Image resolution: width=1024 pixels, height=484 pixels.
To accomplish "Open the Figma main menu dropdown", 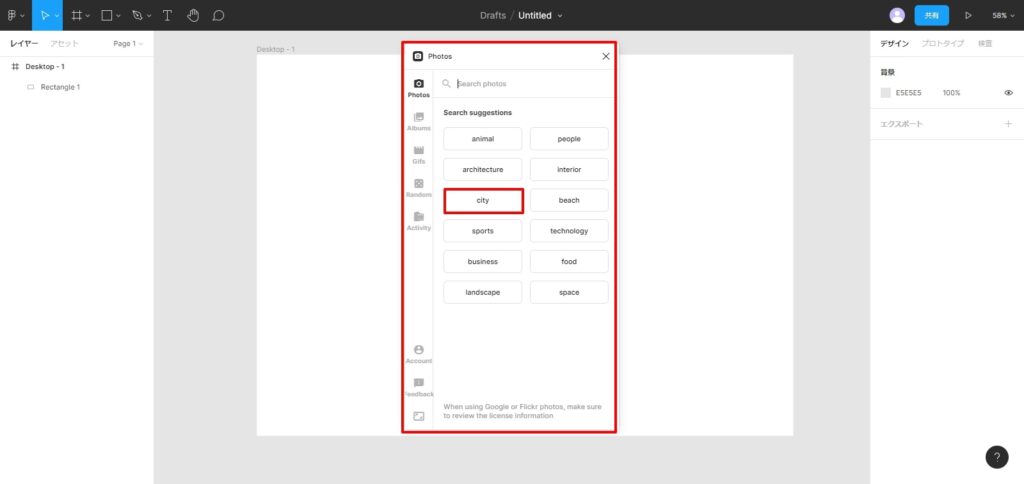I will pos(15,15).
